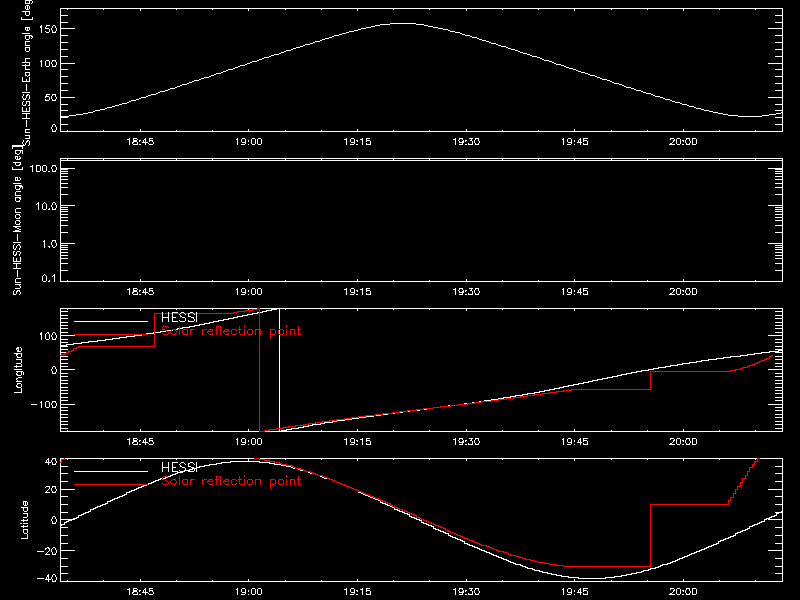Viewport: 800px width, 600px height.
Task: Click the 'Sun-HESSI-Moon angle [deg]' axis title
Action: click(x=17, y=220)
